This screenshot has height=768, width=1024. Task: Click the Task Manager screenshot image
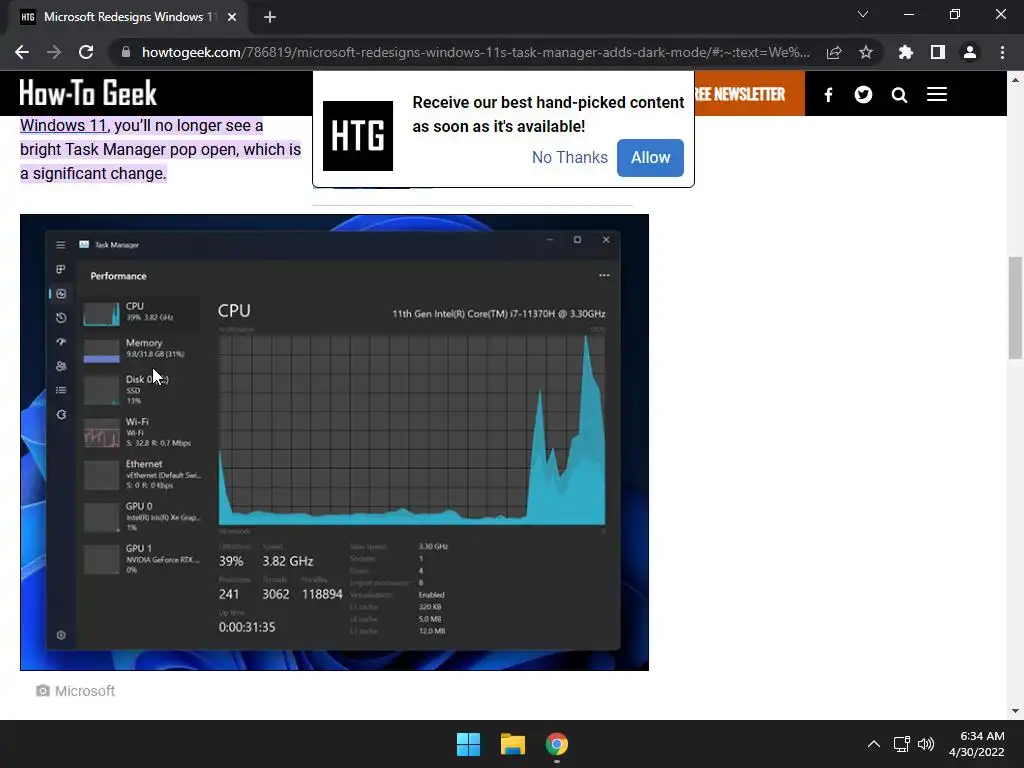tap(334, 442)
